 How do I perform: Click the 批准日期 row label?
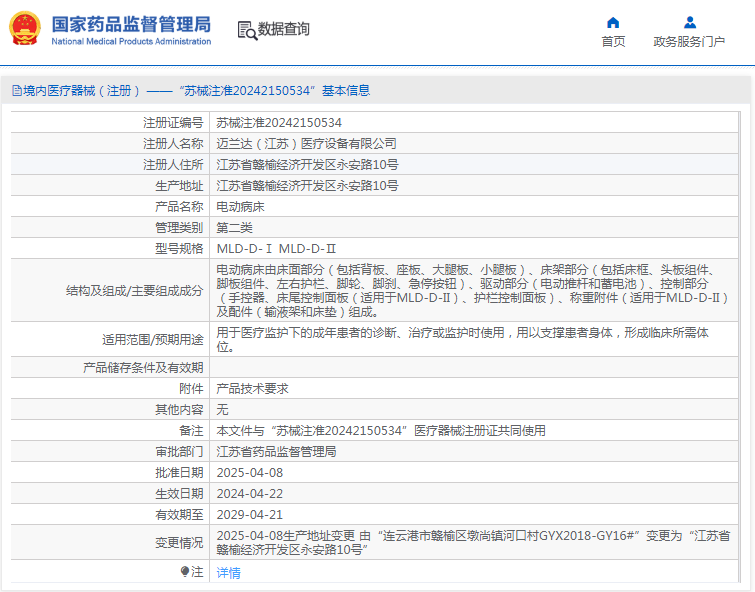179,473
